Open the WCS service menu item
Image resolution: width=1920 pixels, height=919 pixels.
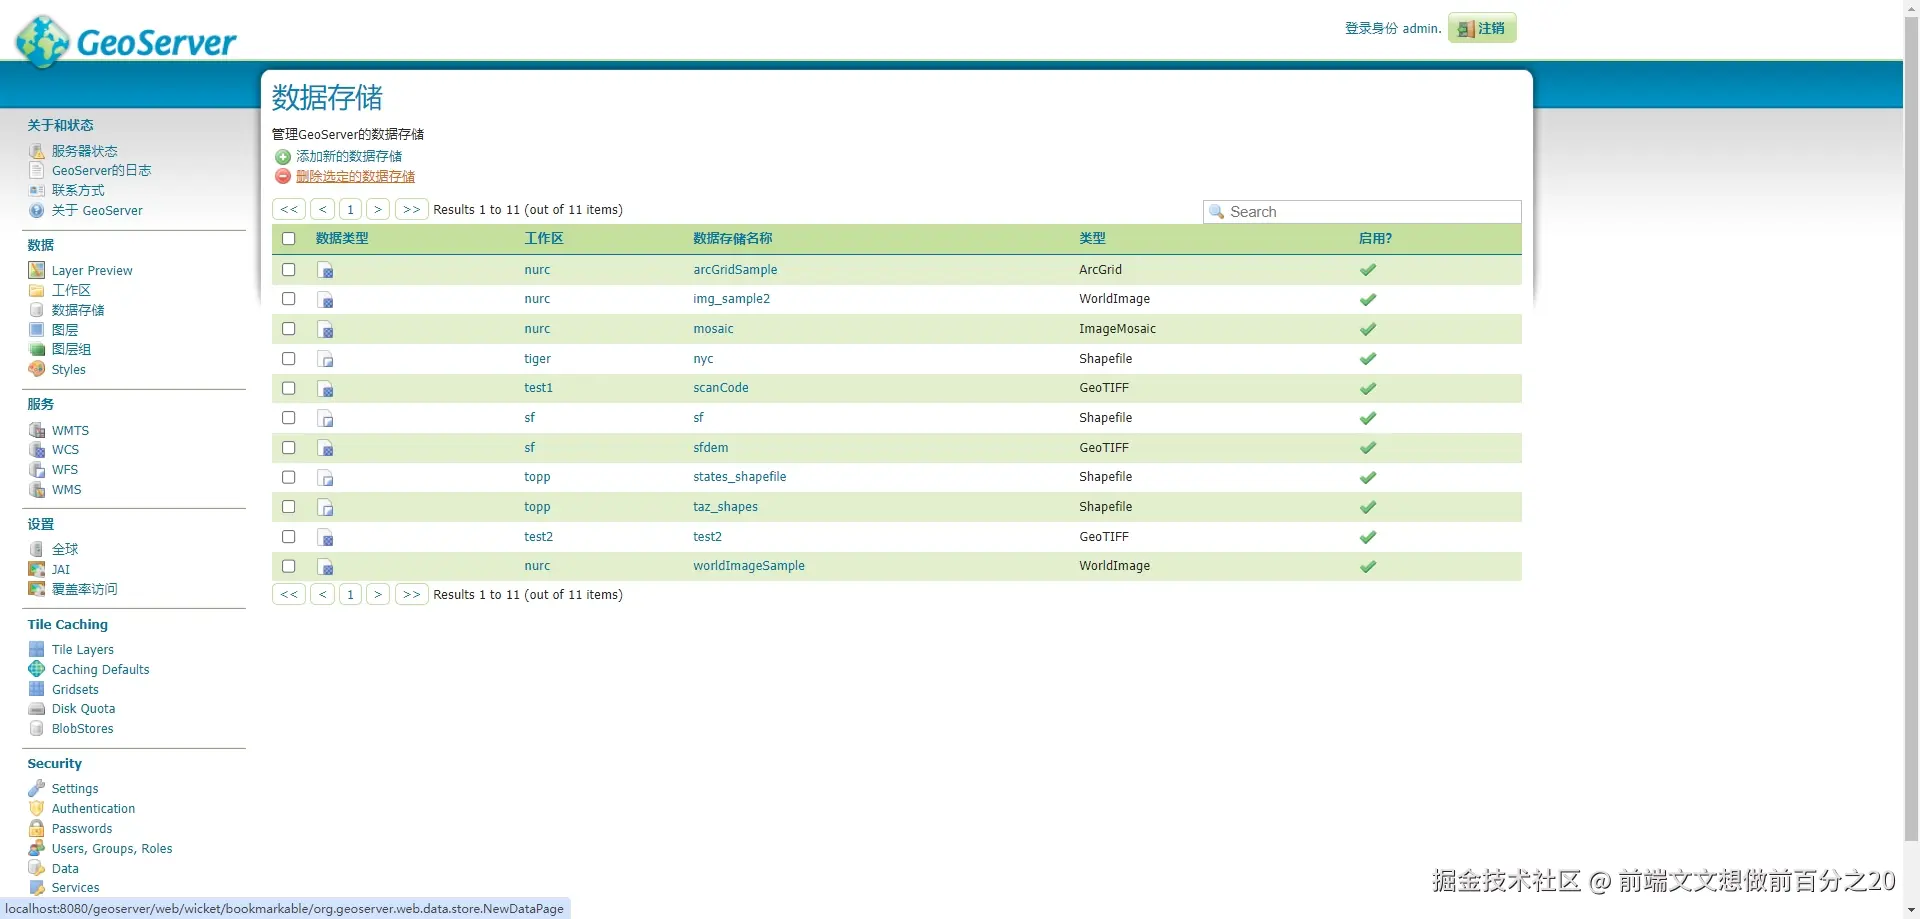click(x=65, y=450)
